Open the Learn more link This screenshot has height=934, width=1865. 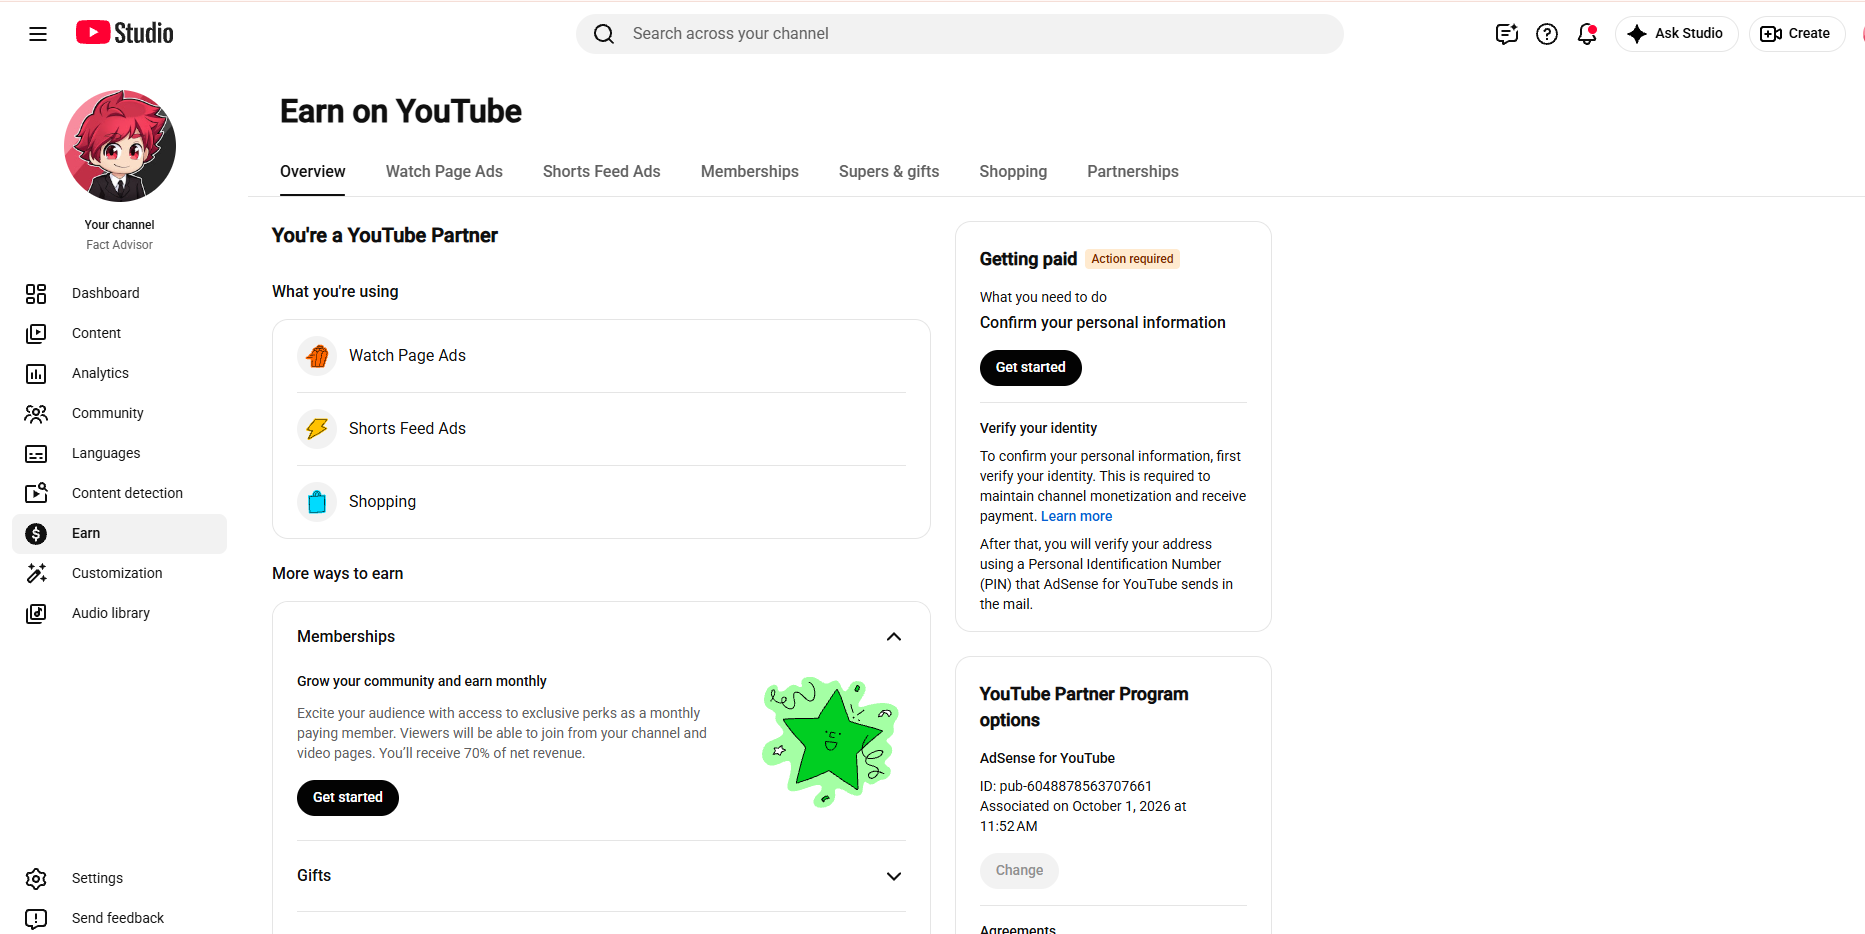[x=1076, y=516]
